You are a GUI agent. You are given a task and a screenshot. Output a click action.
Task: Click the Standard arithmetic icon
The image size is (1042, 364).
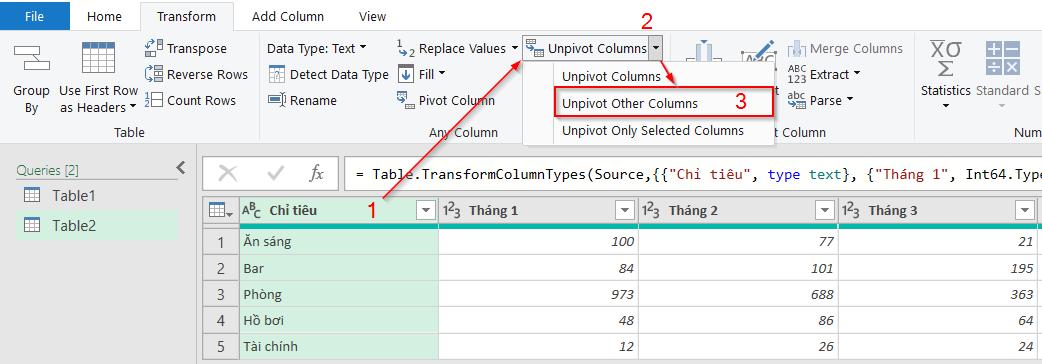click(1003, 58)
